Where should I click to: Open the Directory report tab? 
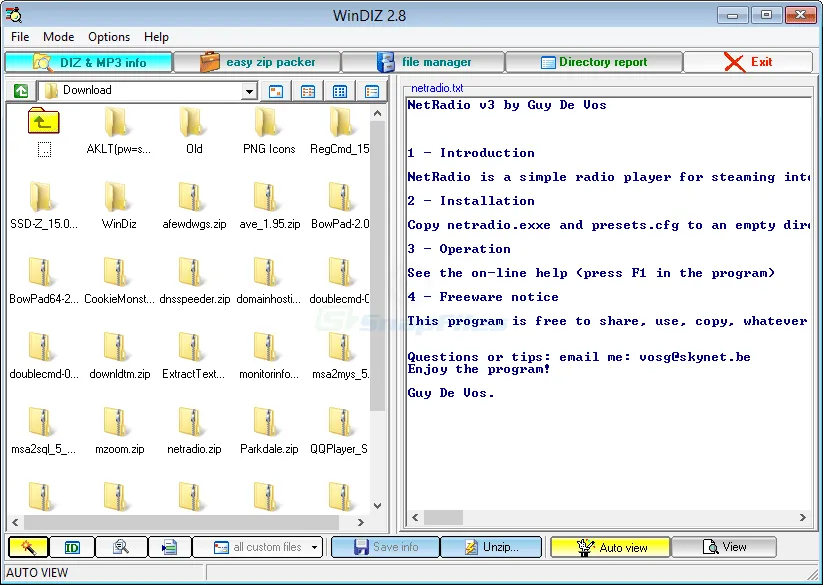[x=594, y=62]
